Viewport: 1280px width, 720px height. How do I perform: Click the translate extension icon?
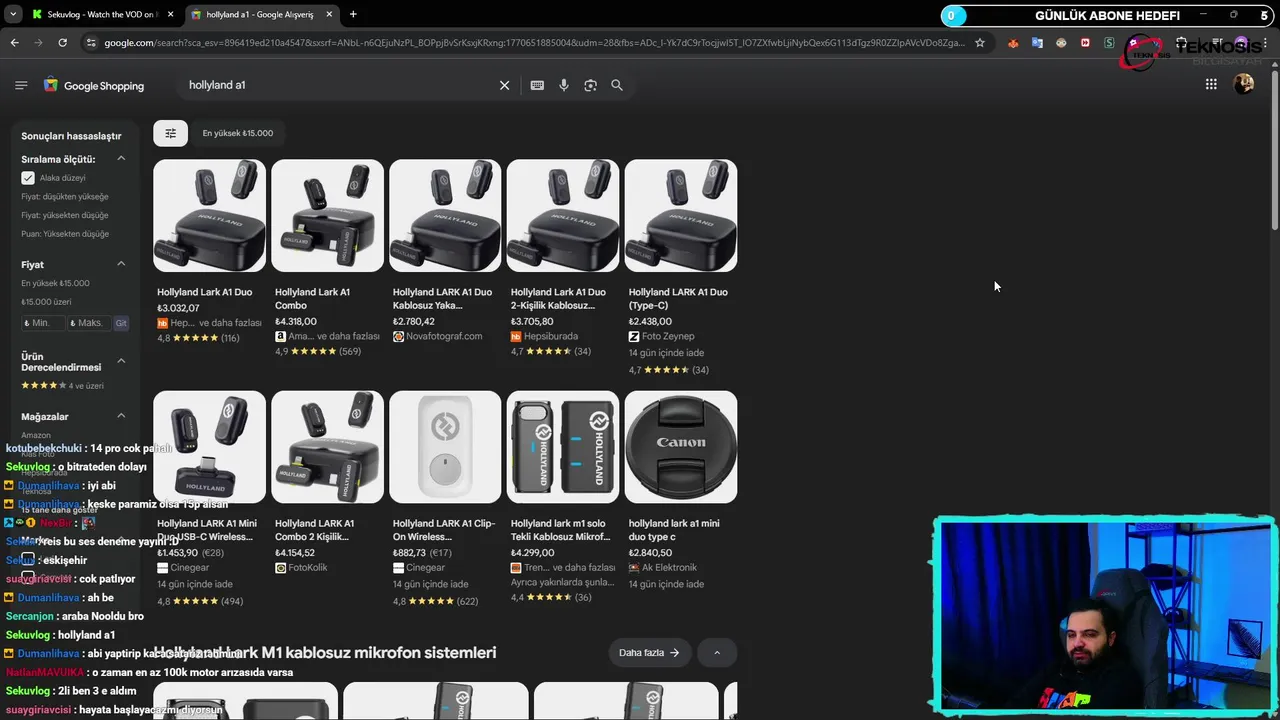1037,43
